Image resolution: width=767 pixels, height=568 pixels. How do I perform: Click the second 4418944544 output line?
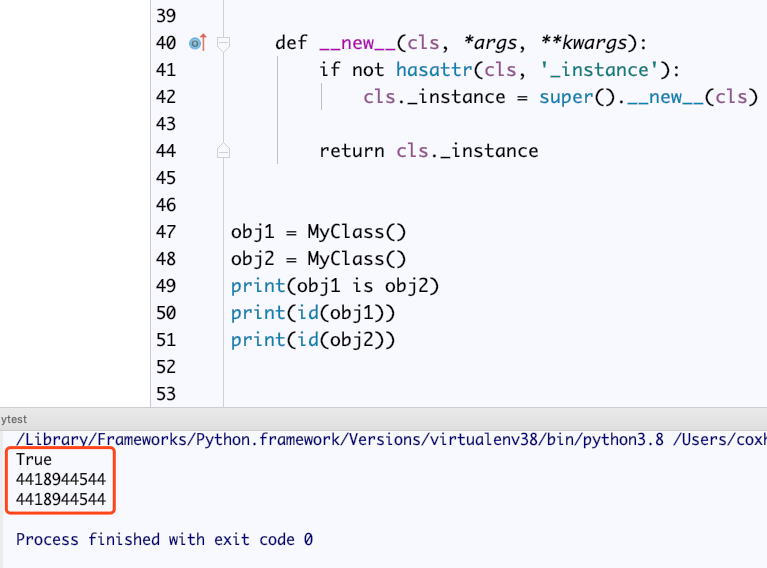[60, 499]
